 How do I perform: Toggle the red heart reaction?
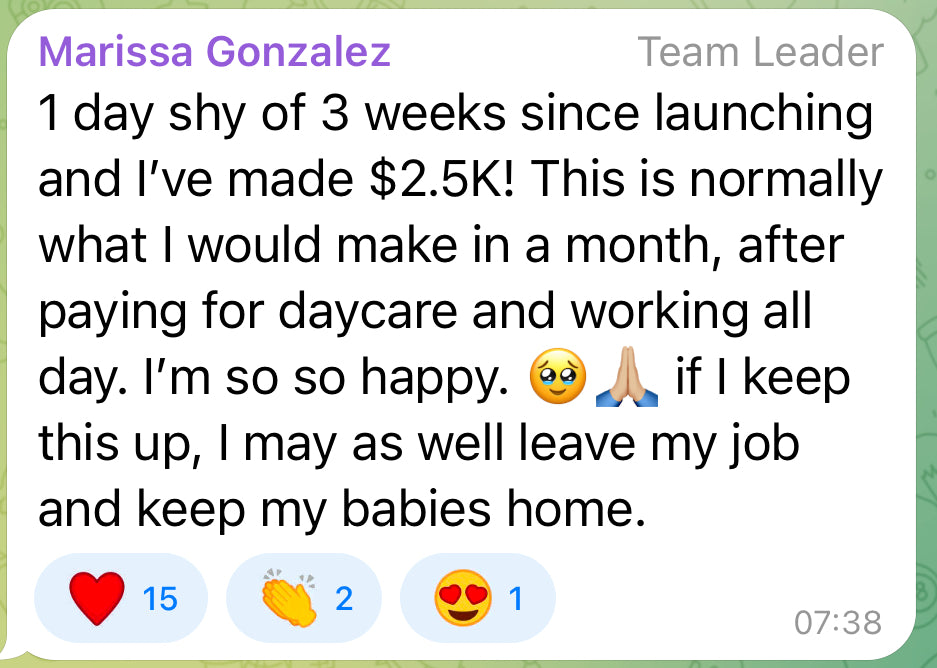120,598
